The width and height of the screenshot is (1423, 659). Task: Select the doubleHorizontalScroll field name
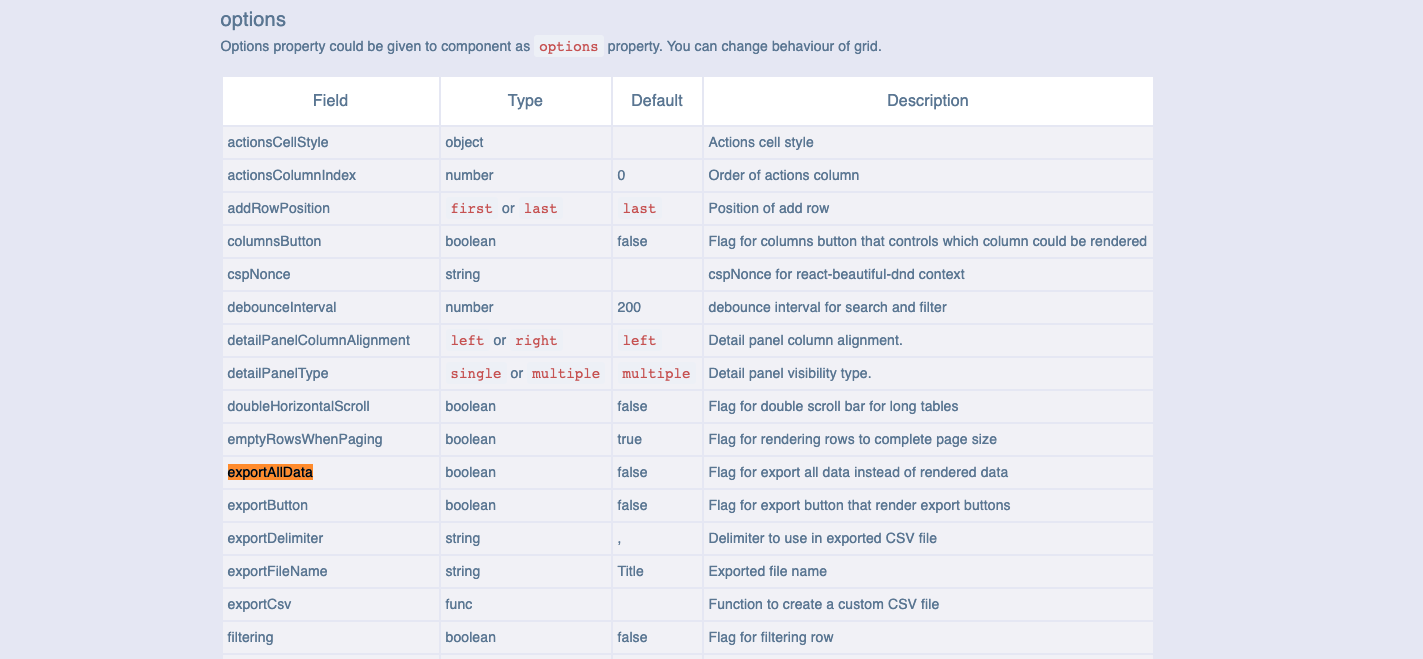pyautogui.click(x=297, y=406)
